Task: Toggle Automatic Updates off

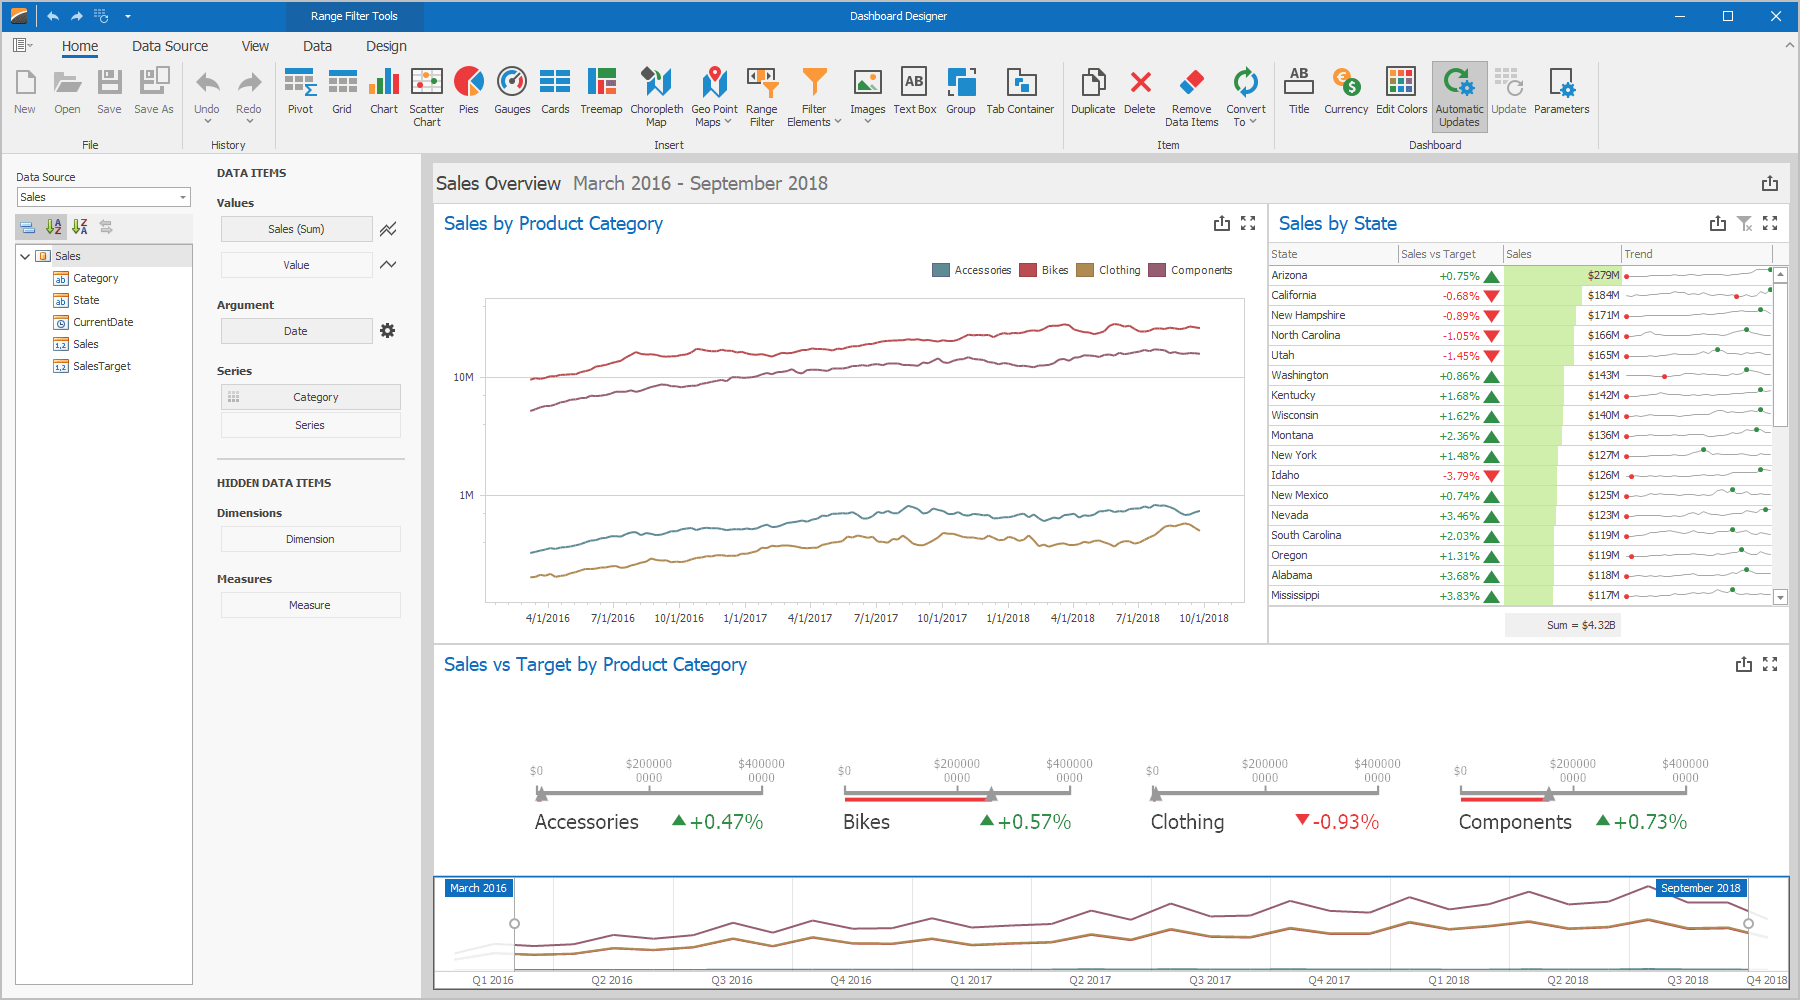Action: pyautogui.click(x=1459, y=96)
